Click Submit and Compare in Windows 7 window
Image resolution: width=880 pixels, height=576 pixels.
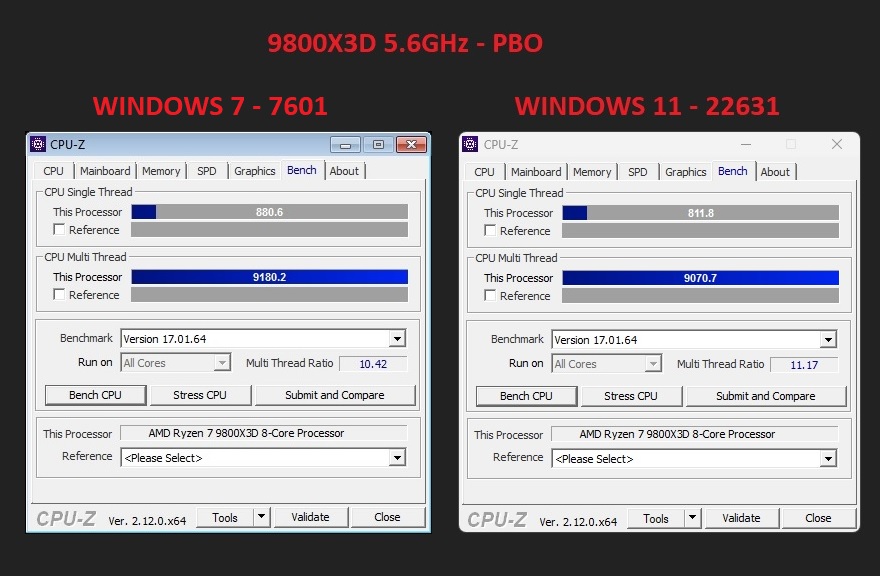335,395
